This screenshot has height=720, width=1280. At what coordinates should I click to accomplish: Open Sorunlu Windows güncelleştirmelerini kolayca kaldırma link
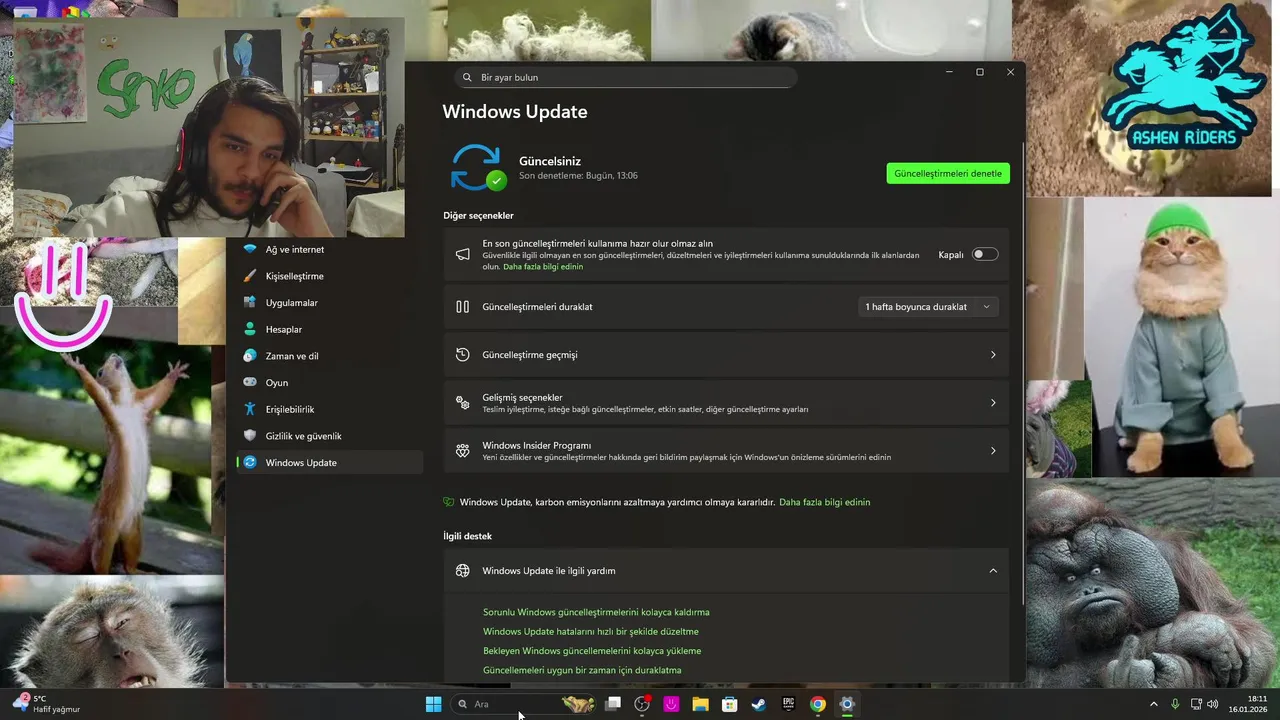596,612
